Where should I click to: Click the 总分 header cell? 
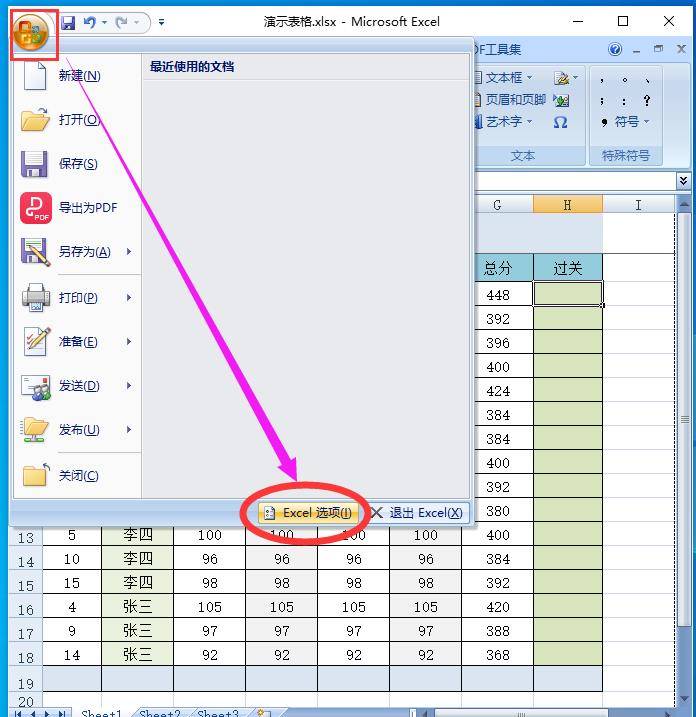coord(498,268)
